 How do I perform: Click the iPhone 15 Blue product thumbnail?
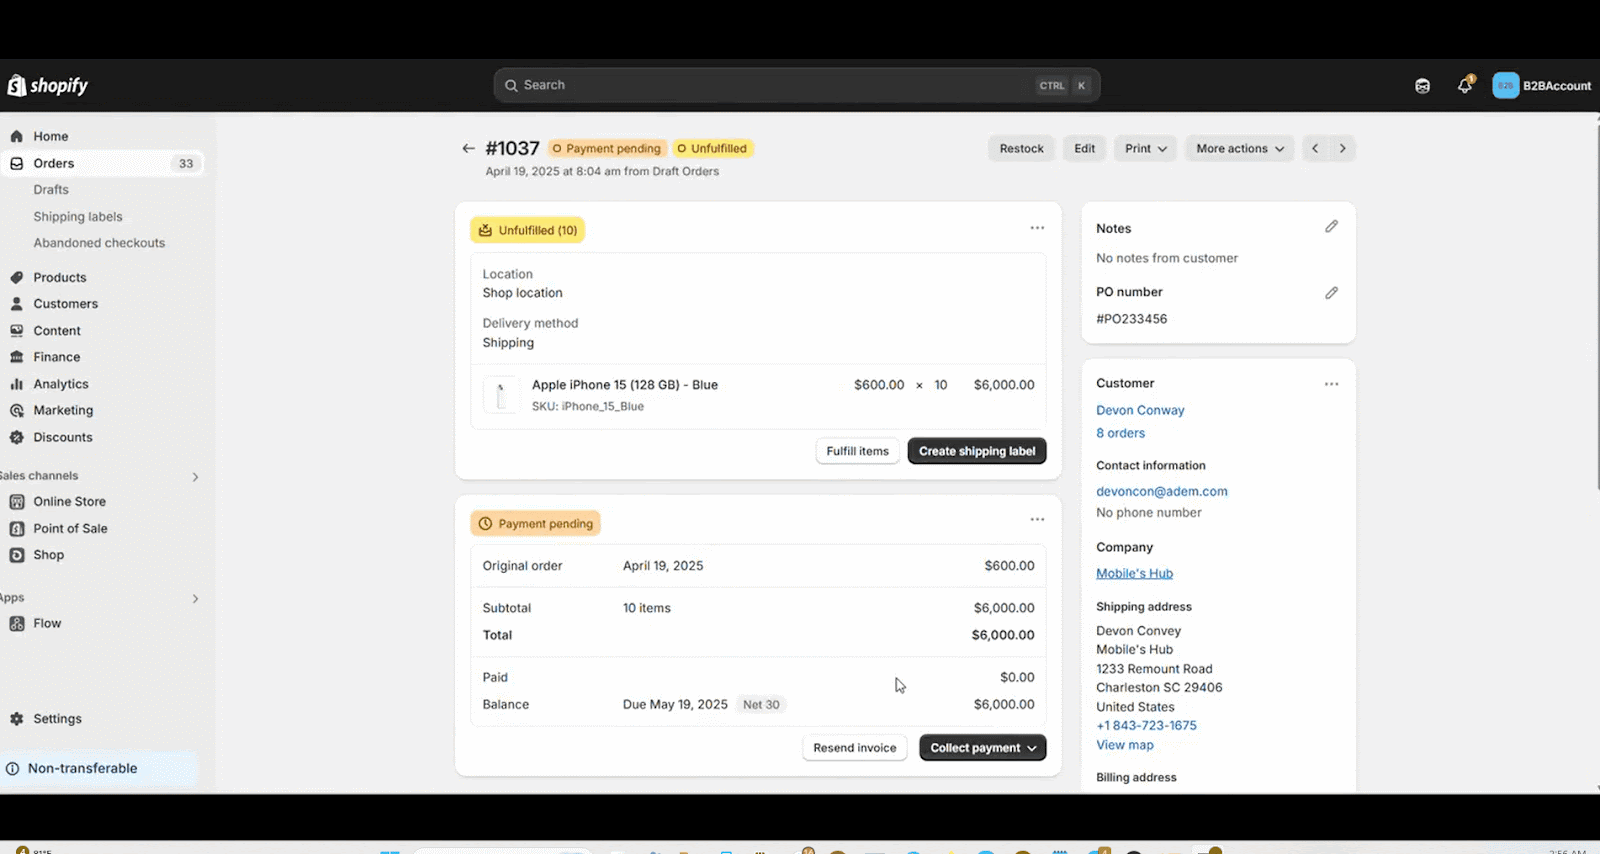tap(501, 395)
